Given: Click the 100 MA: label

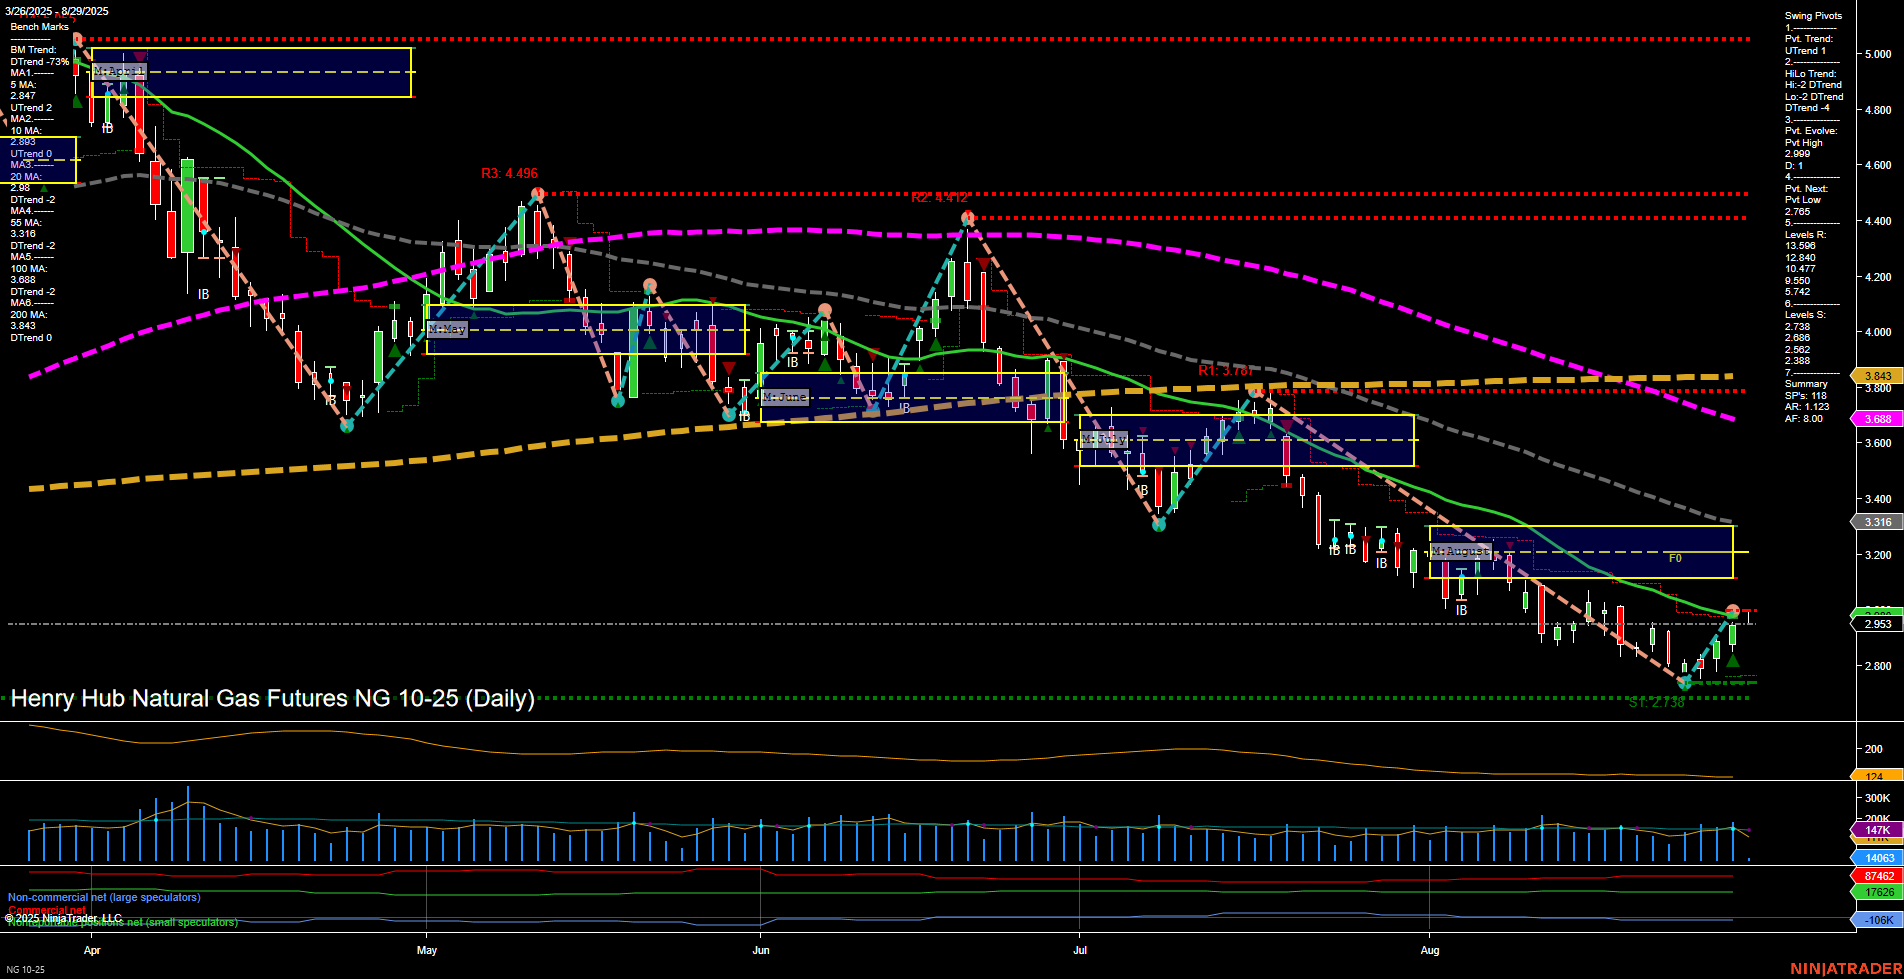Looking at the screenshot, I should tap(29, 269).
